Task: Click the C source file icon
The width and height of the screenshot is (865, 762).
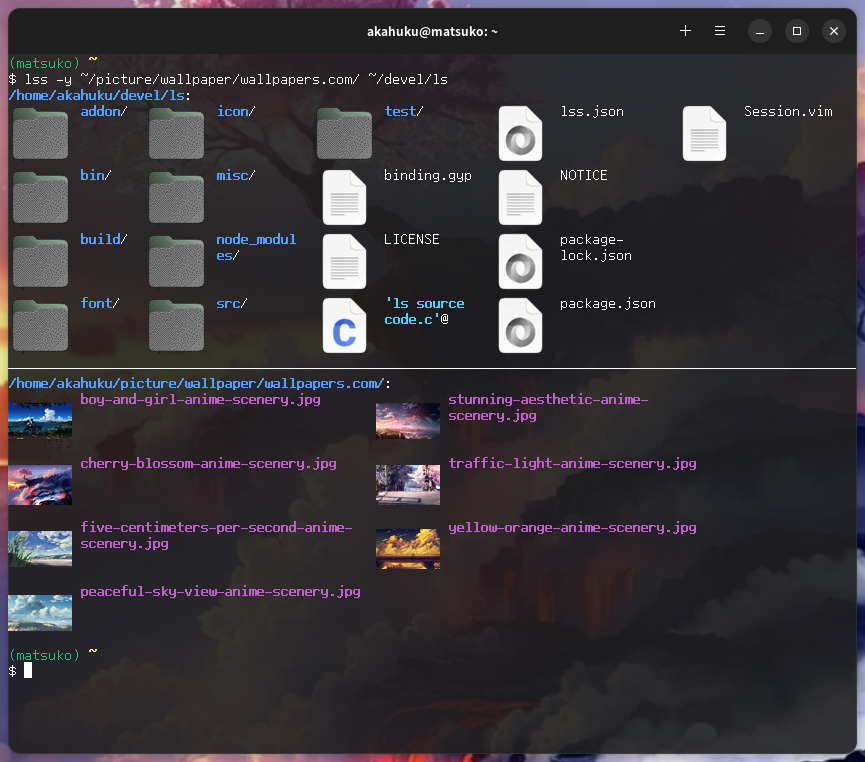Action: (x=344, y=326)
